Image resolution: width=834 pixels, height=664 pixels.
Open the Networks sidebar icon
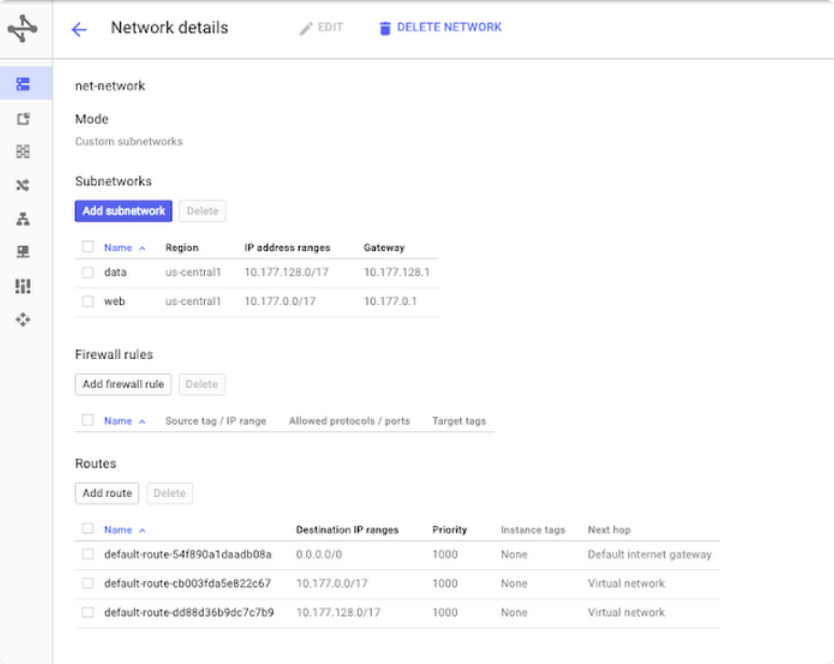[23, 84]
